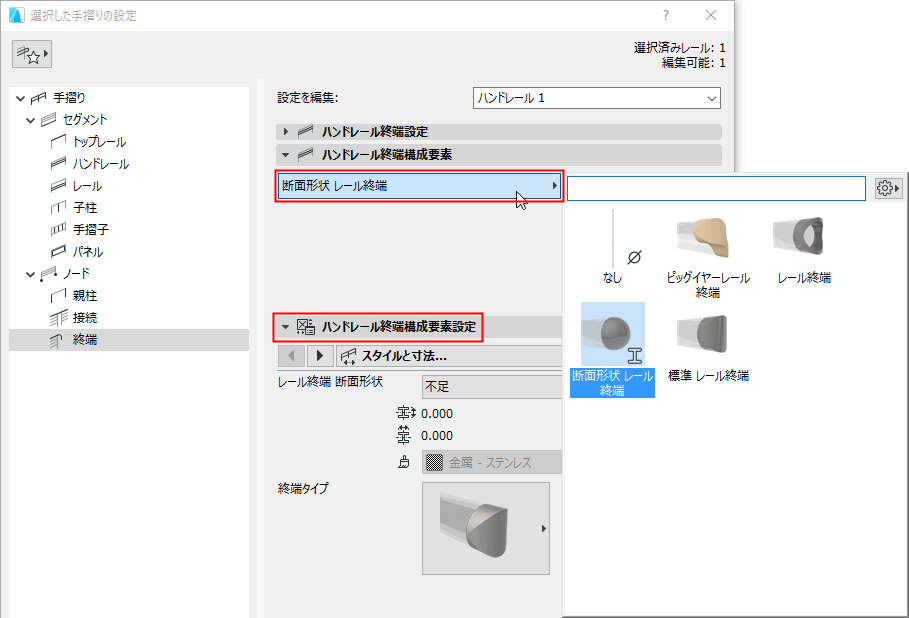Click the first 0.000 offset value
Viewport: 909px width, 618px height.
(x=437, y=413)
